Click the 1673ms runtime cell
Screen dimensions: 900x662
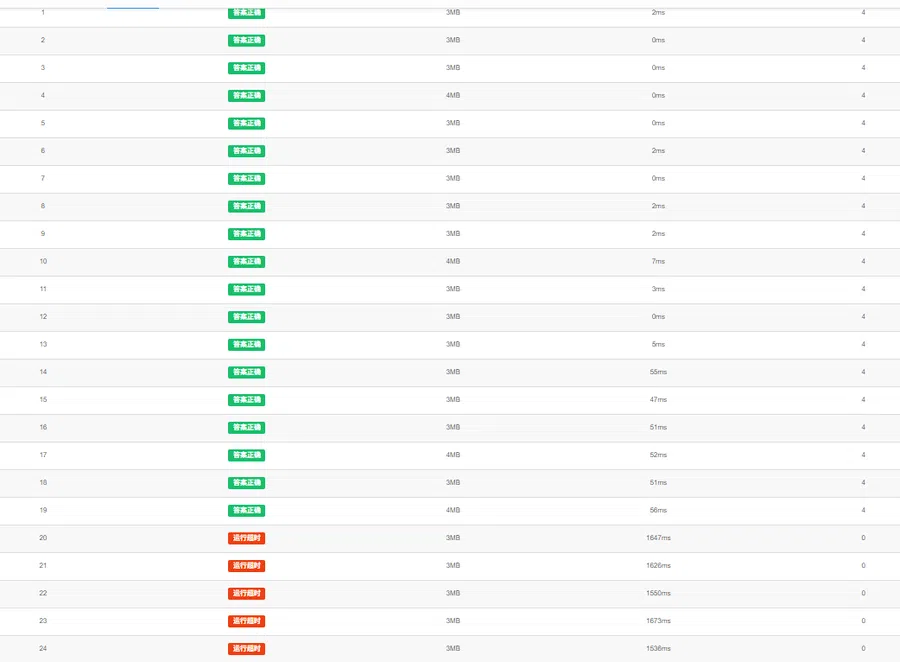coord(658,621)
